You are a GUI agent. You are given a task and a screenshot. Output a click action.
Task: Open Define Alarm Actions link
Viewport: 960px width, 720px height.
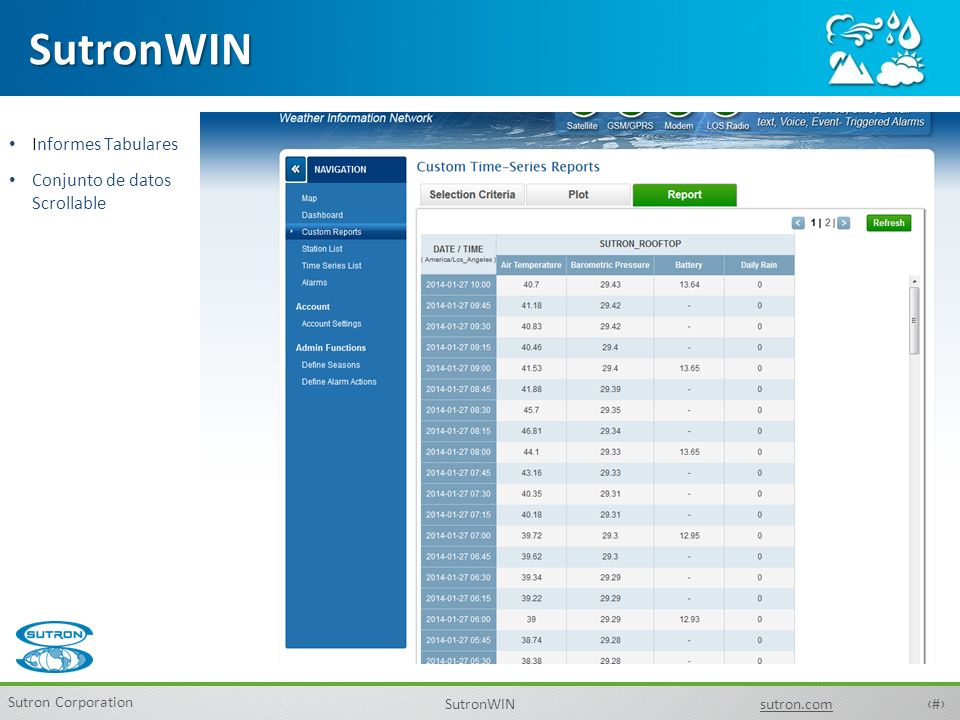click(x=339, y=381)
